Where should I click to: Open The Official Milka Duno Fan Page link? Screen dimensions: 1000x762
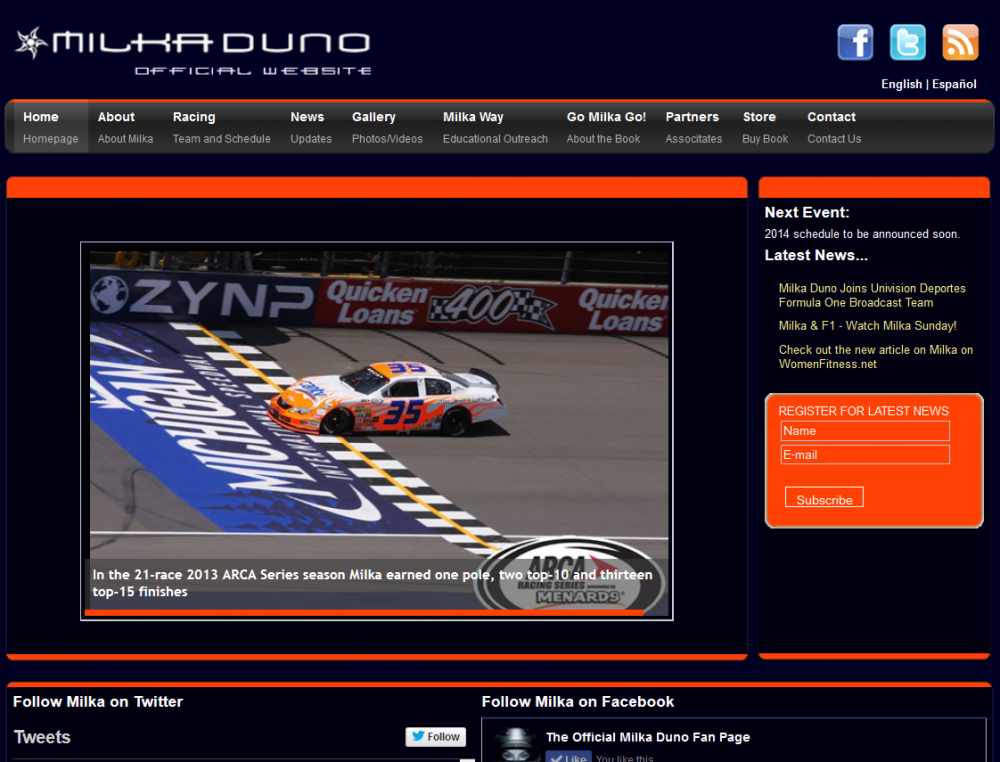[x=648, y=737]
